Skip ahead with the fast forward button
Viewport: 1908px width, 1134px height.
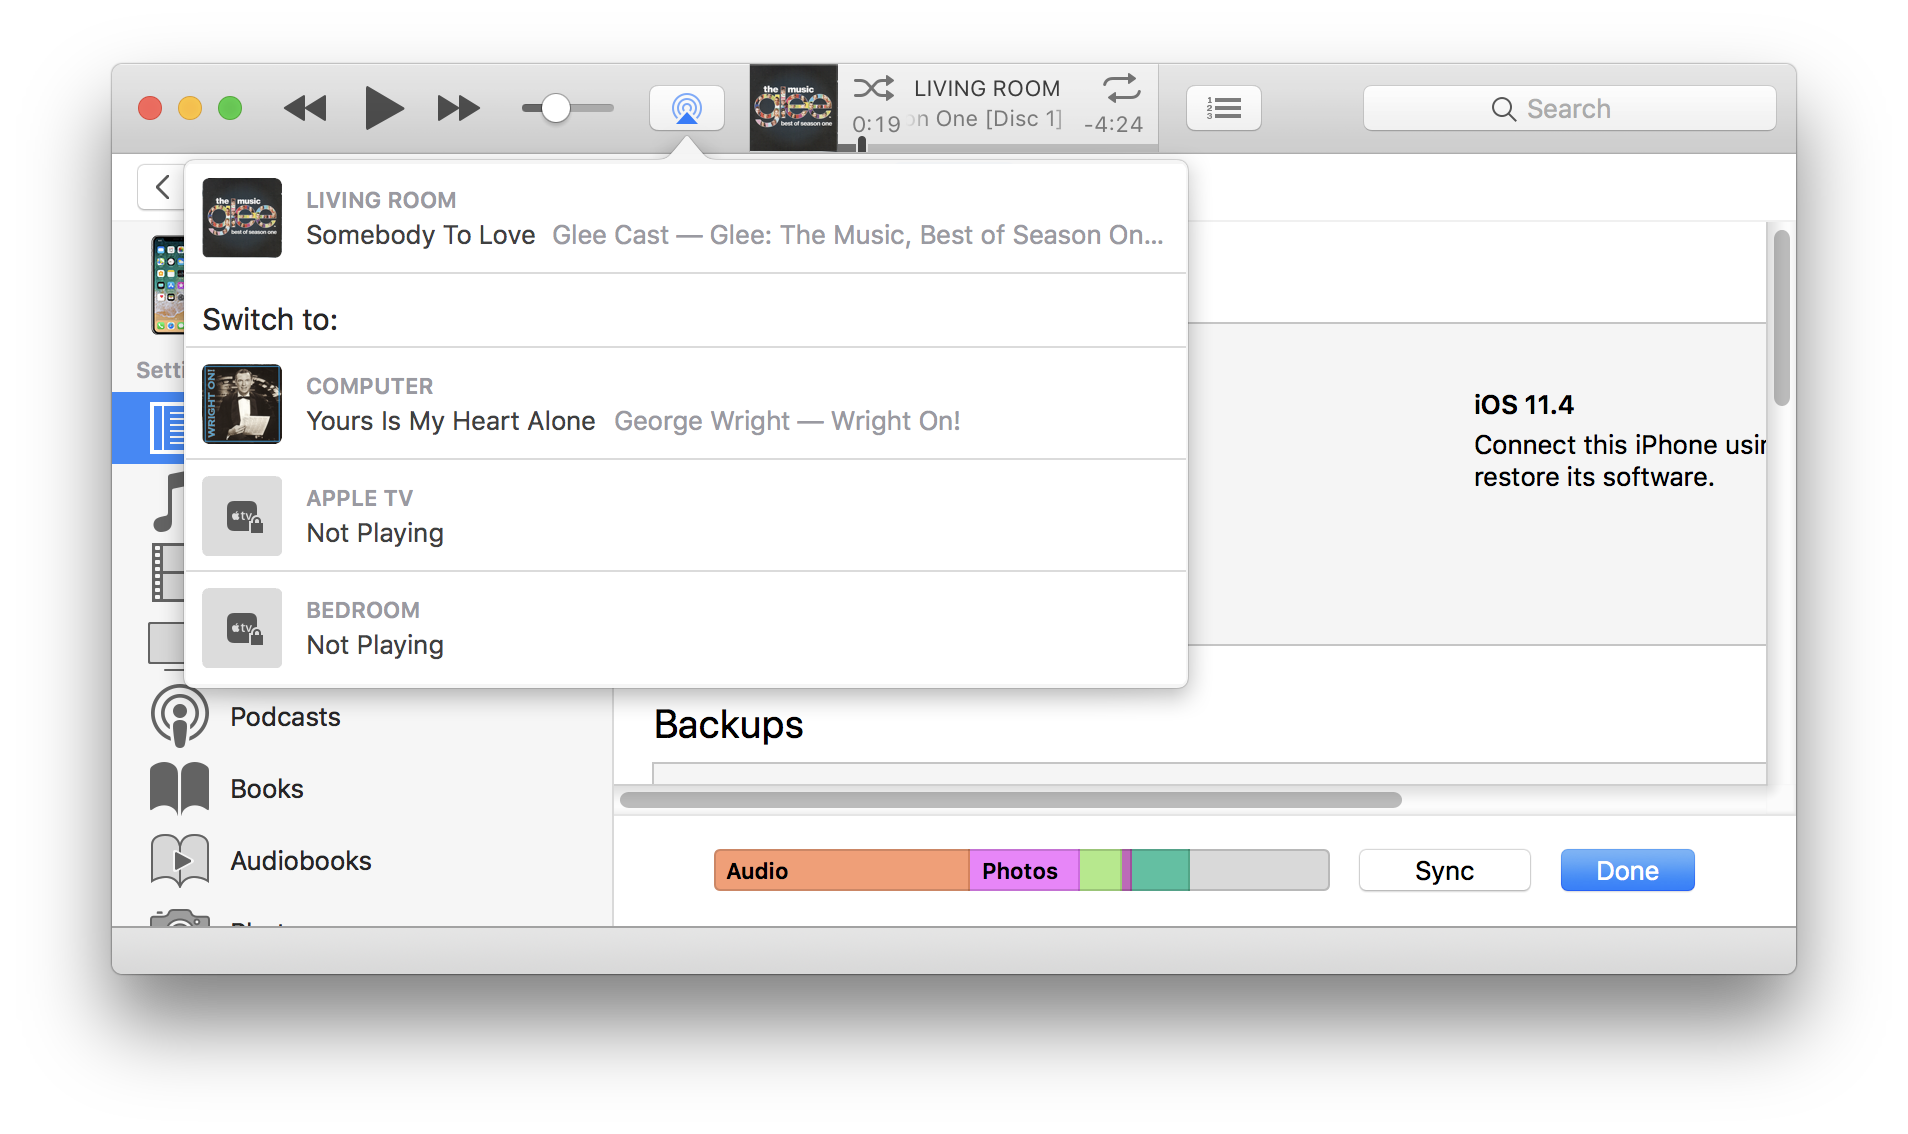point(459,108)
